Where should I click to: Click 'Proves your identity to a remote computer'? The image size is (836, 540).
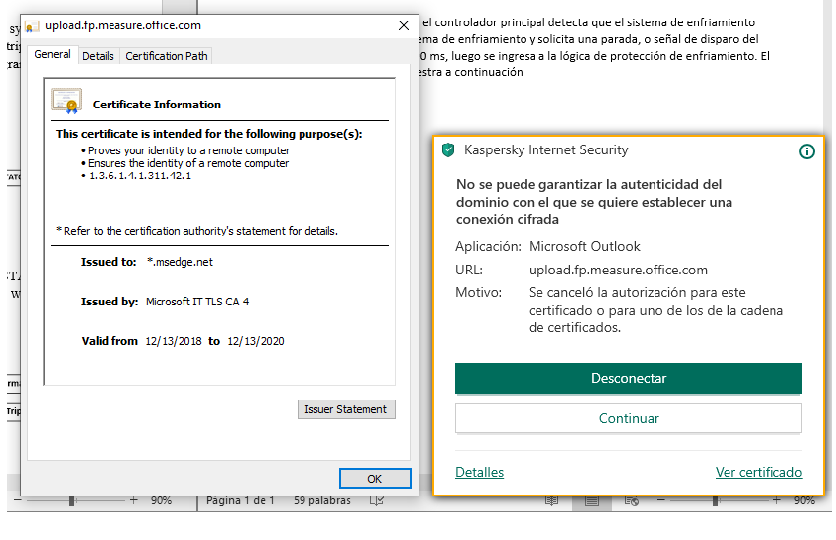(x=188, y=150)
